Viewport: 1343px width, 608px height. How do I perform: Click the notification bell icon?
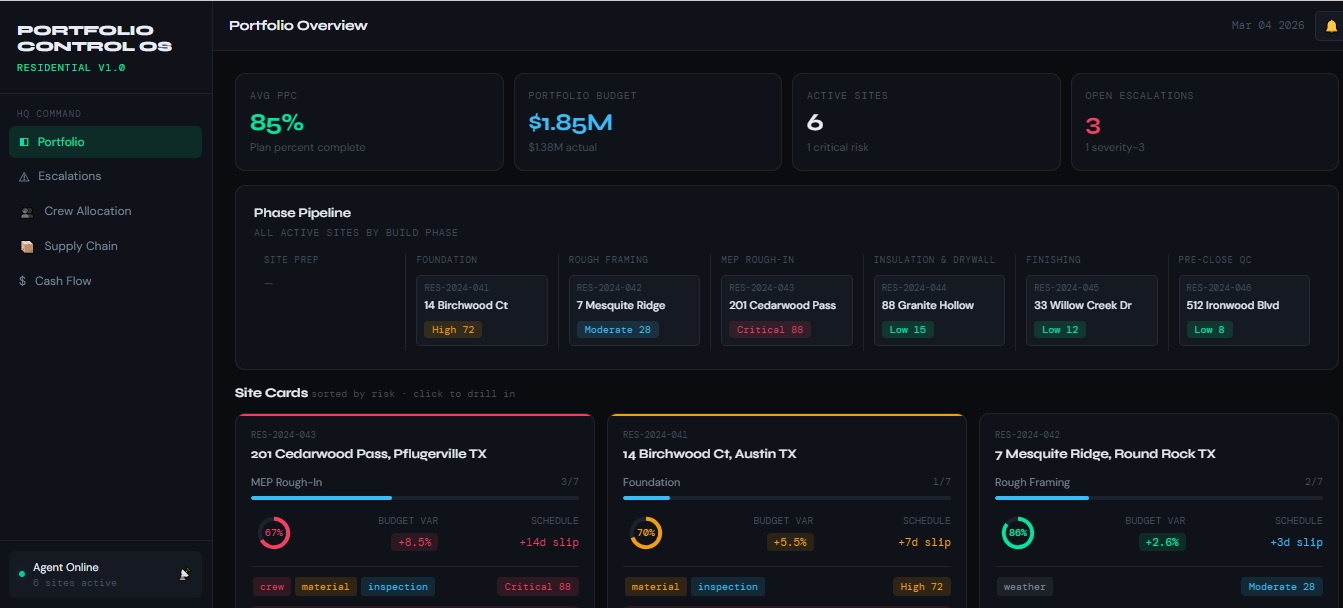click(x=1330, y=27)
